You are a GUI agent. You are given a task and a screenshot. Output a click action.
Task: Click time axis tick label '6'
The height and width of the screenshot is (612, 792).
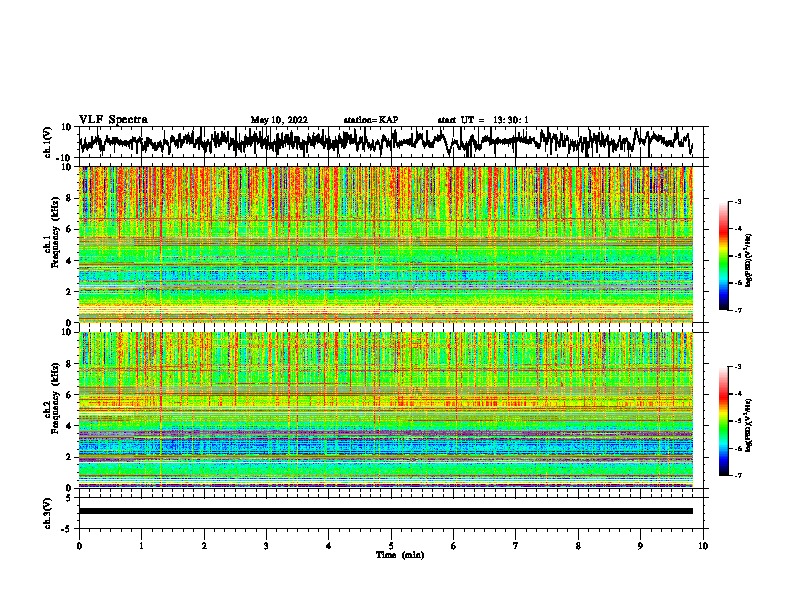pos(454,546)
